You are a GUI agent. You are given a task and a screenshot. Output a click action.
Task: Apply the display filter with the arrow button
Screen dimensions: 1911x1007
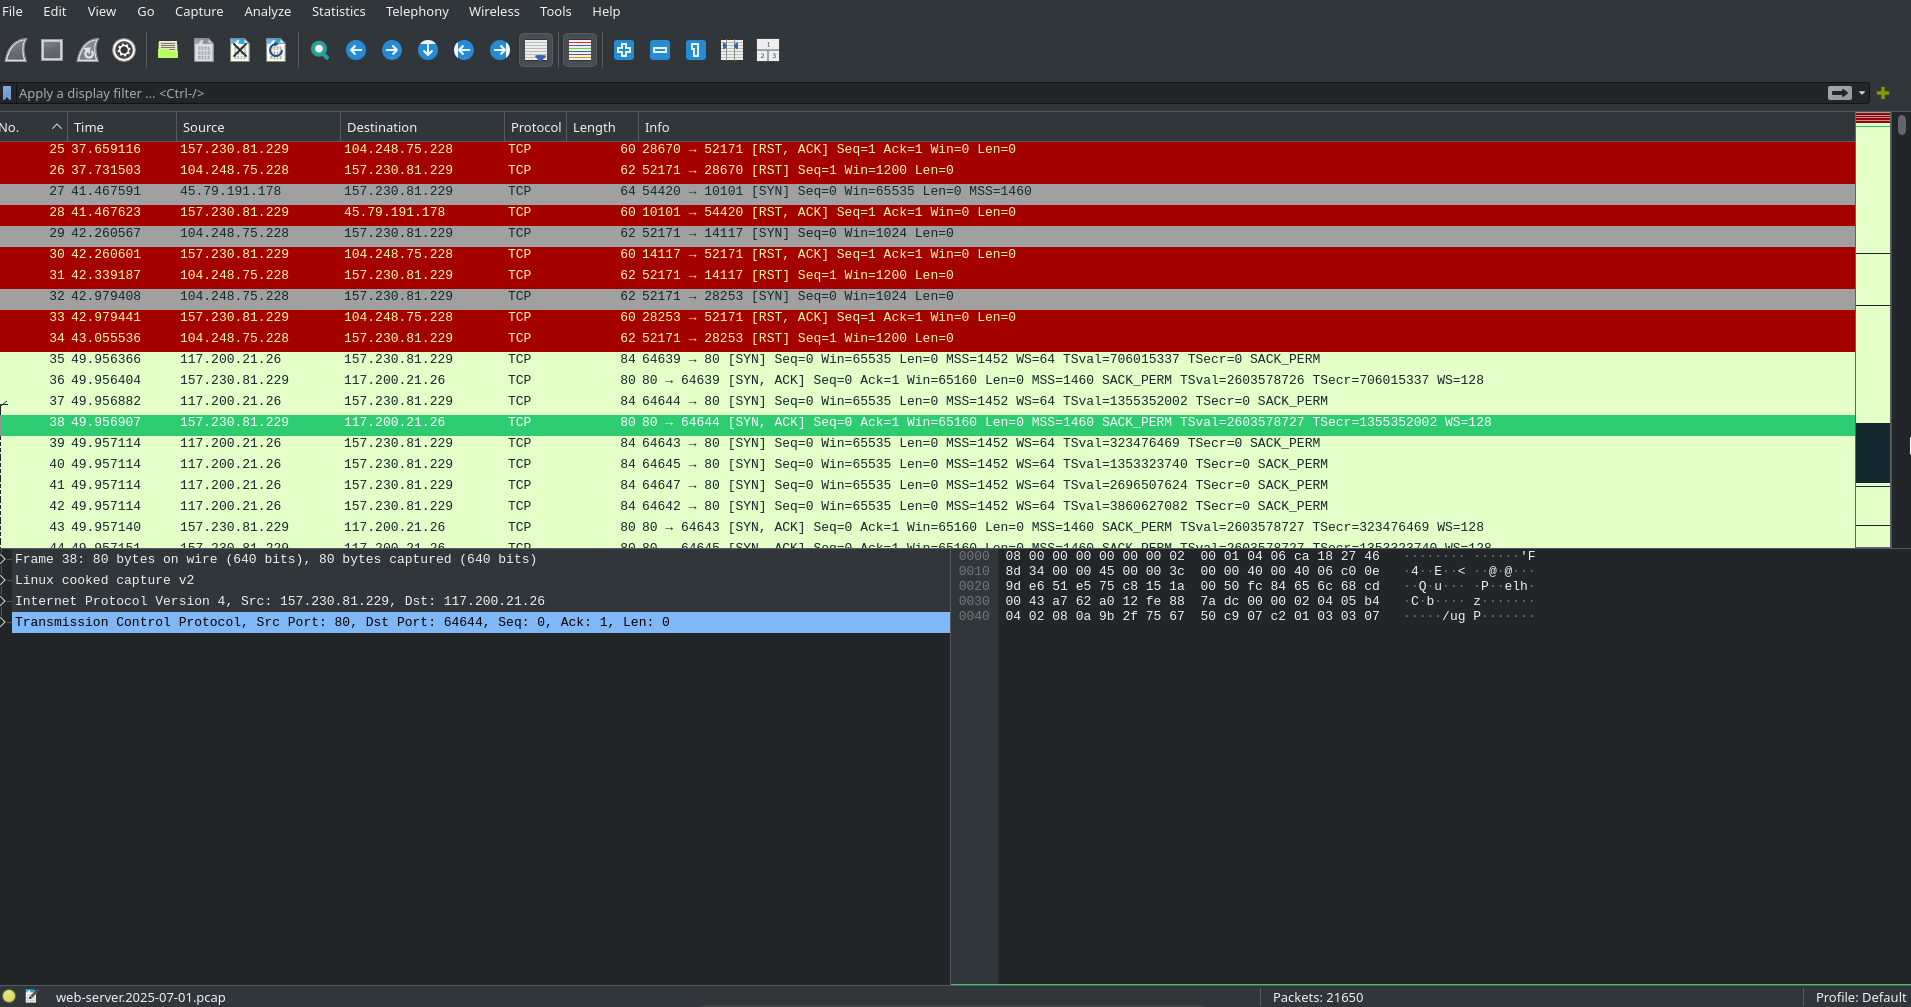1838,92
